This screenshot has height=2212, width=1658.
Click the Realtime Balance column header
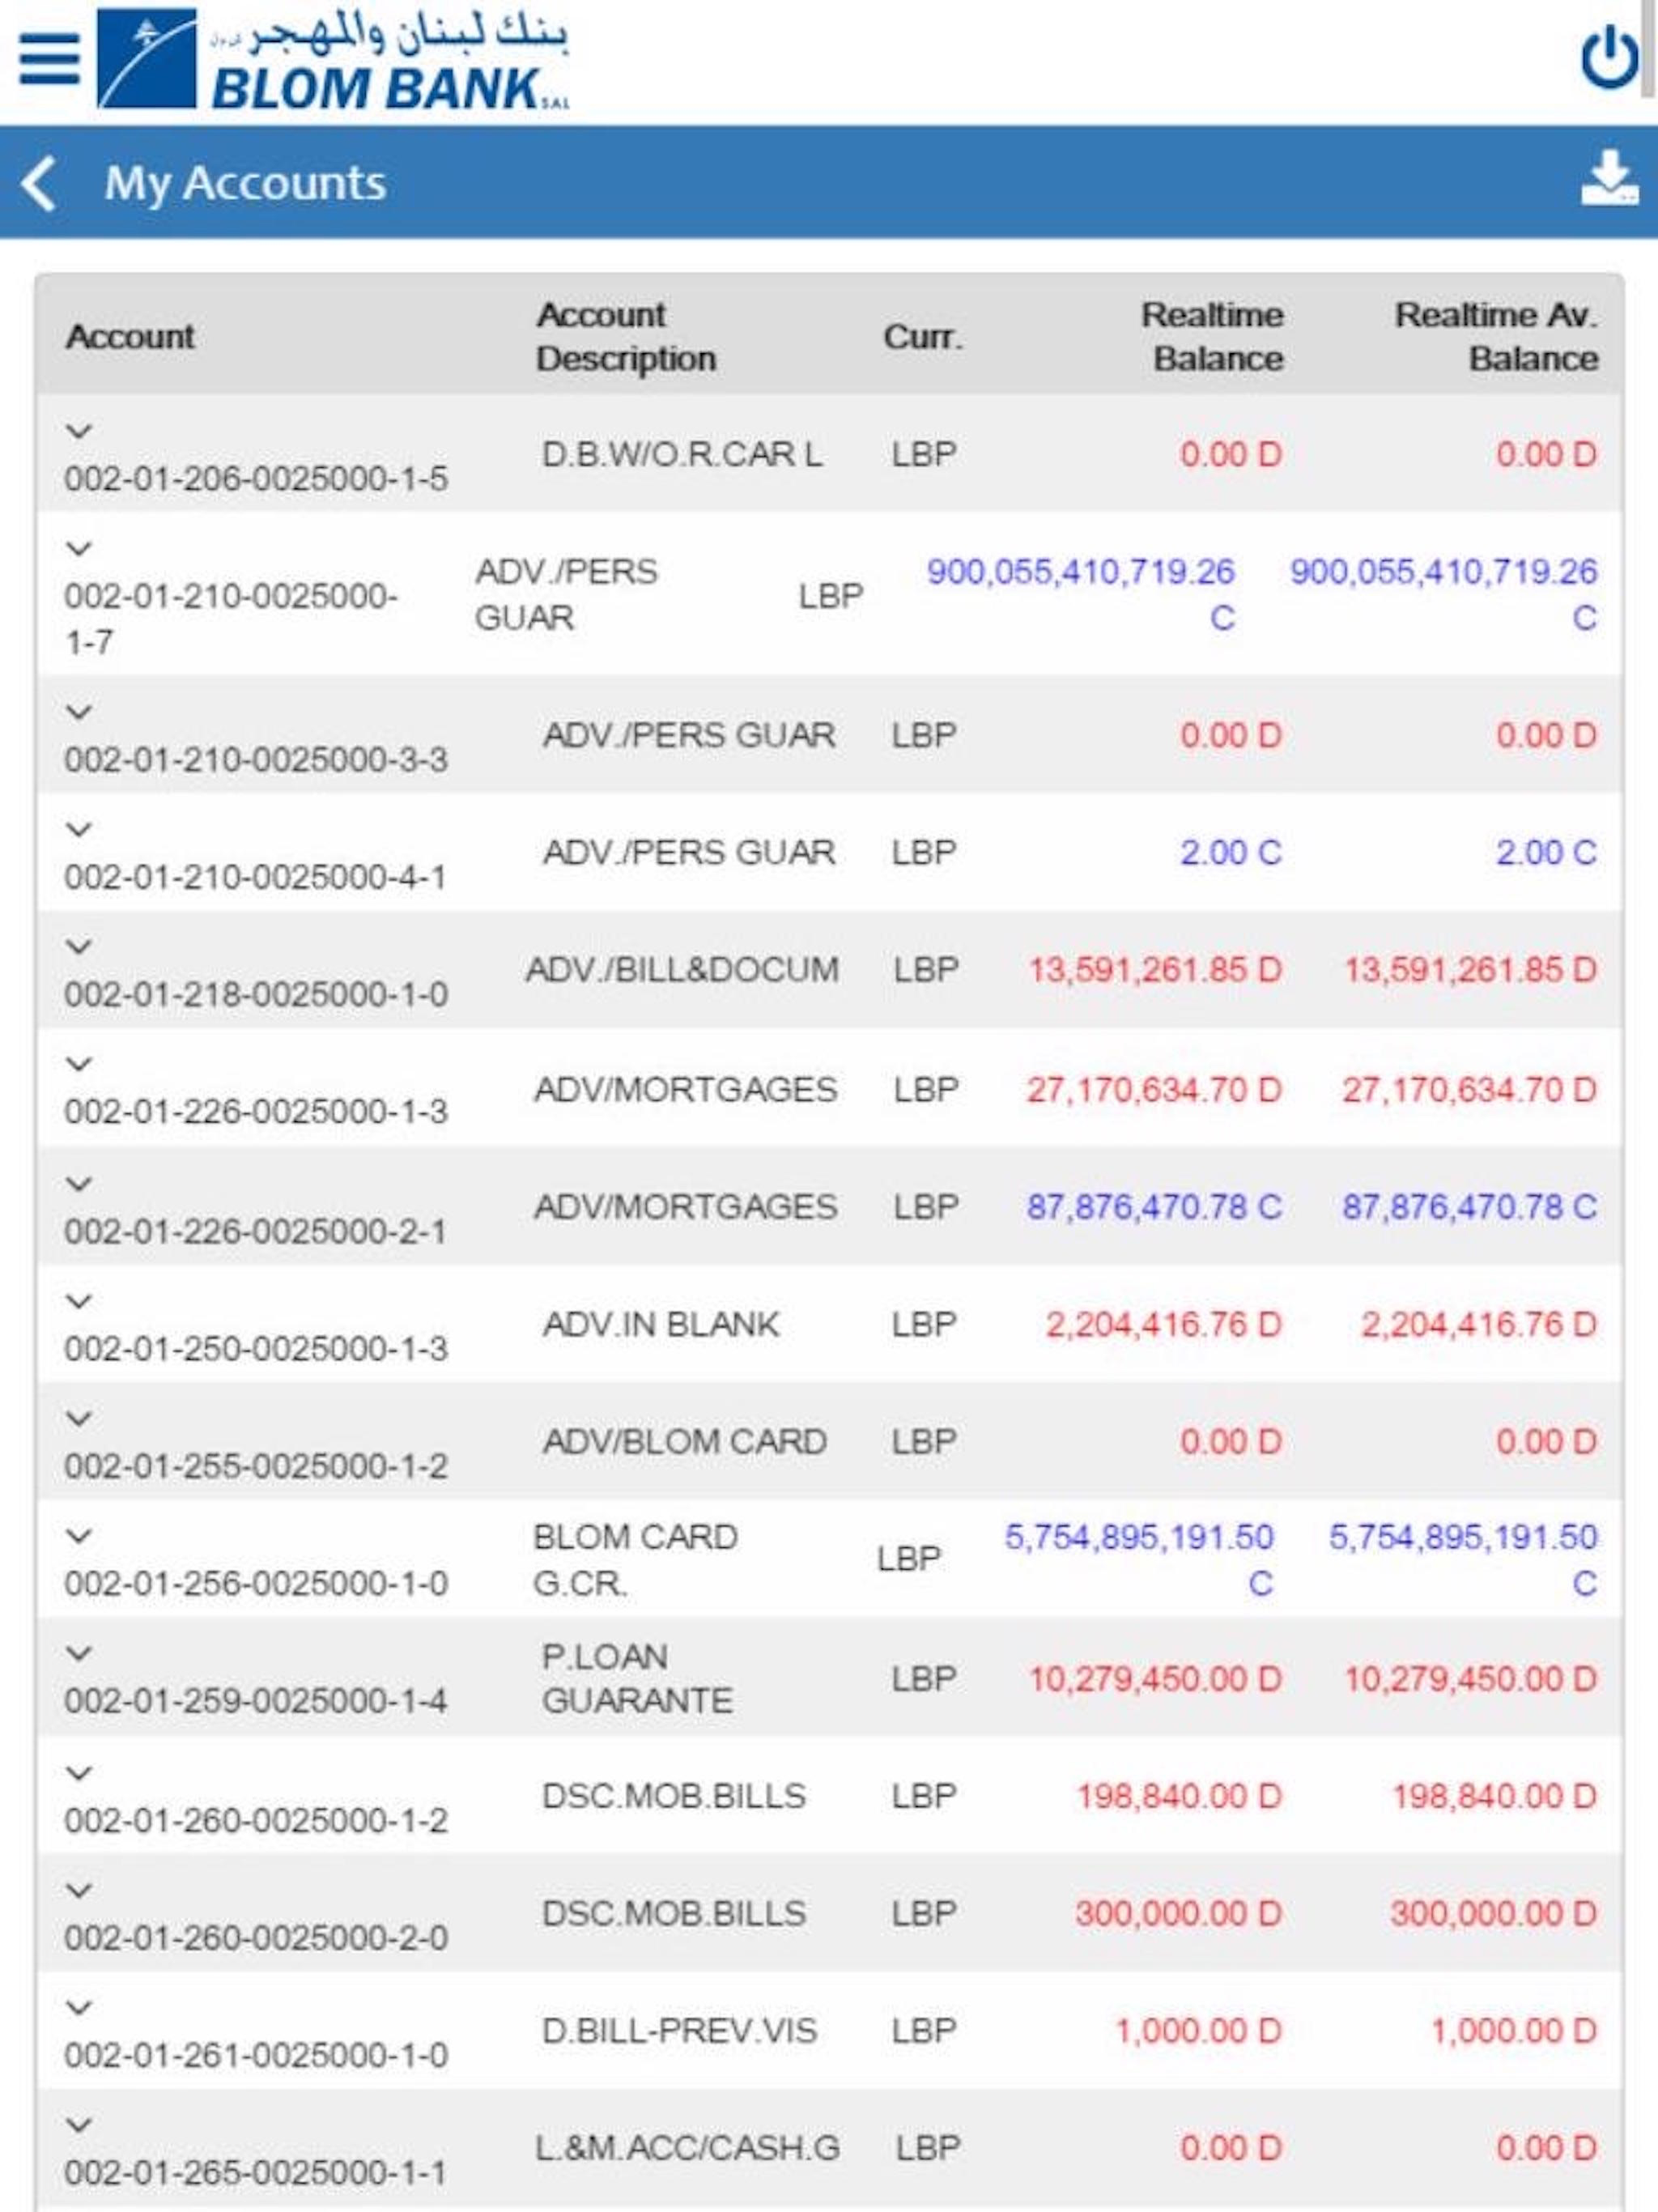point(1212,336)
